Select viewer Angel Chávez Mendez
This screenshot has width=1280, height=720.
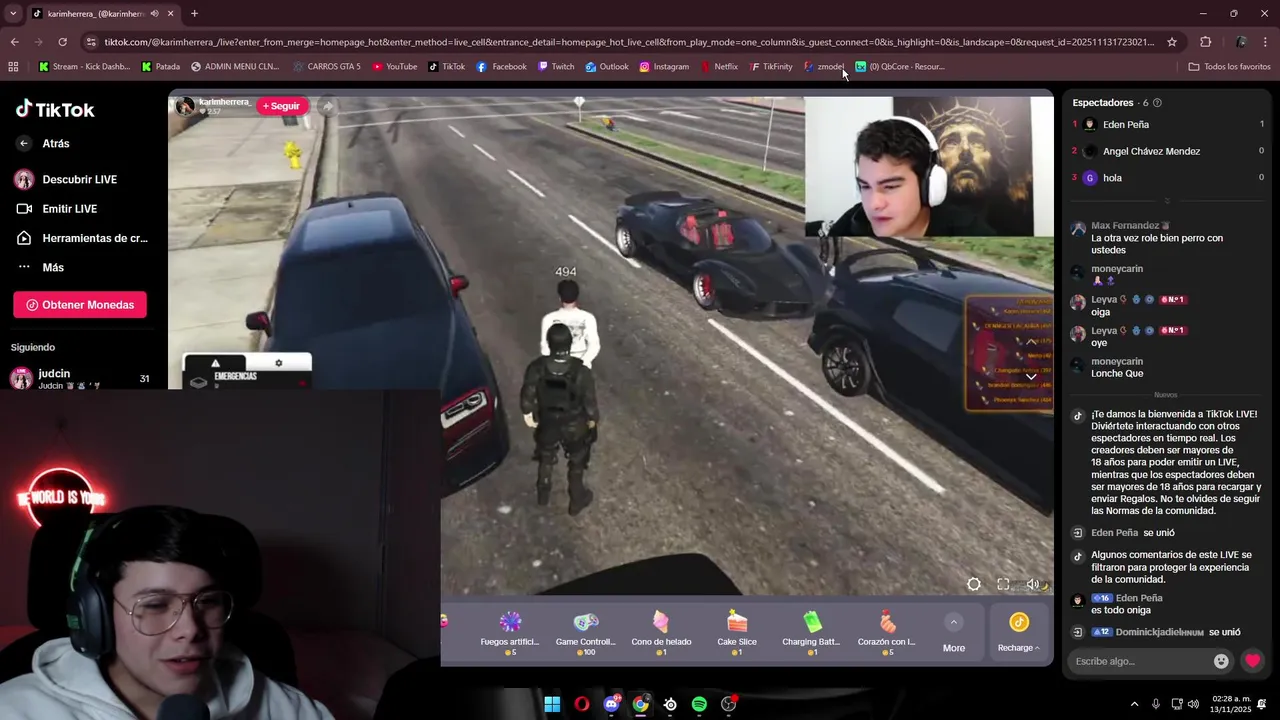[1151, 151]
